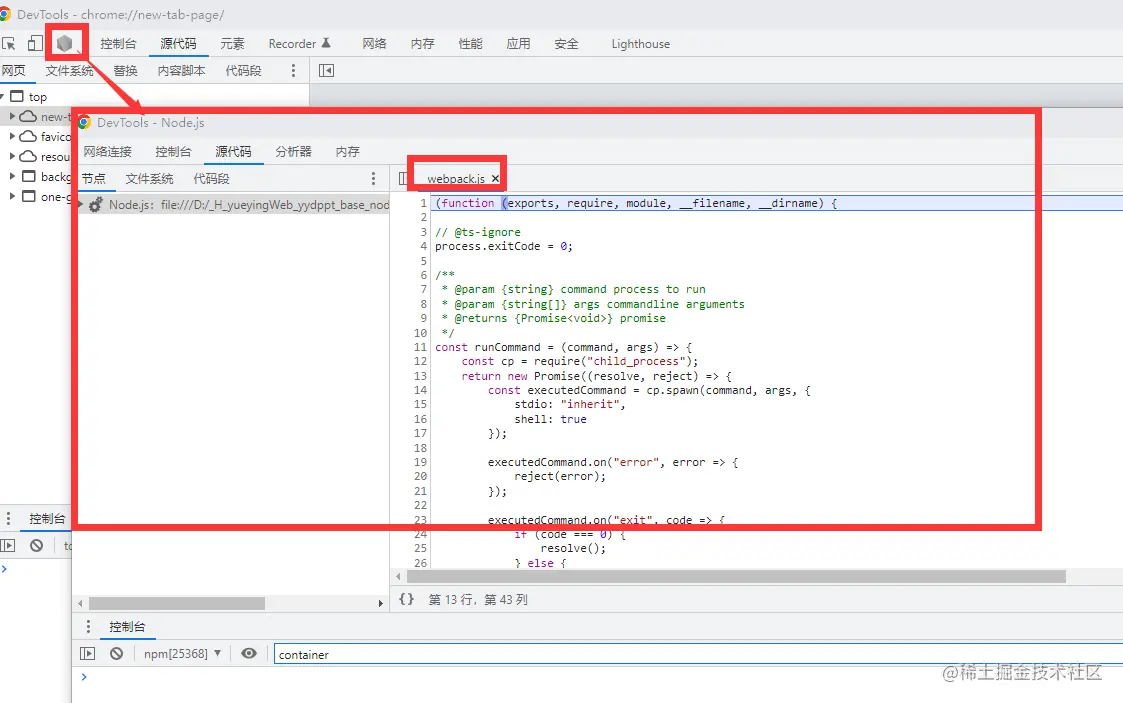Switch to 性能 tab
Viewport: 1123px width, 703px height.
pos(471,44)
